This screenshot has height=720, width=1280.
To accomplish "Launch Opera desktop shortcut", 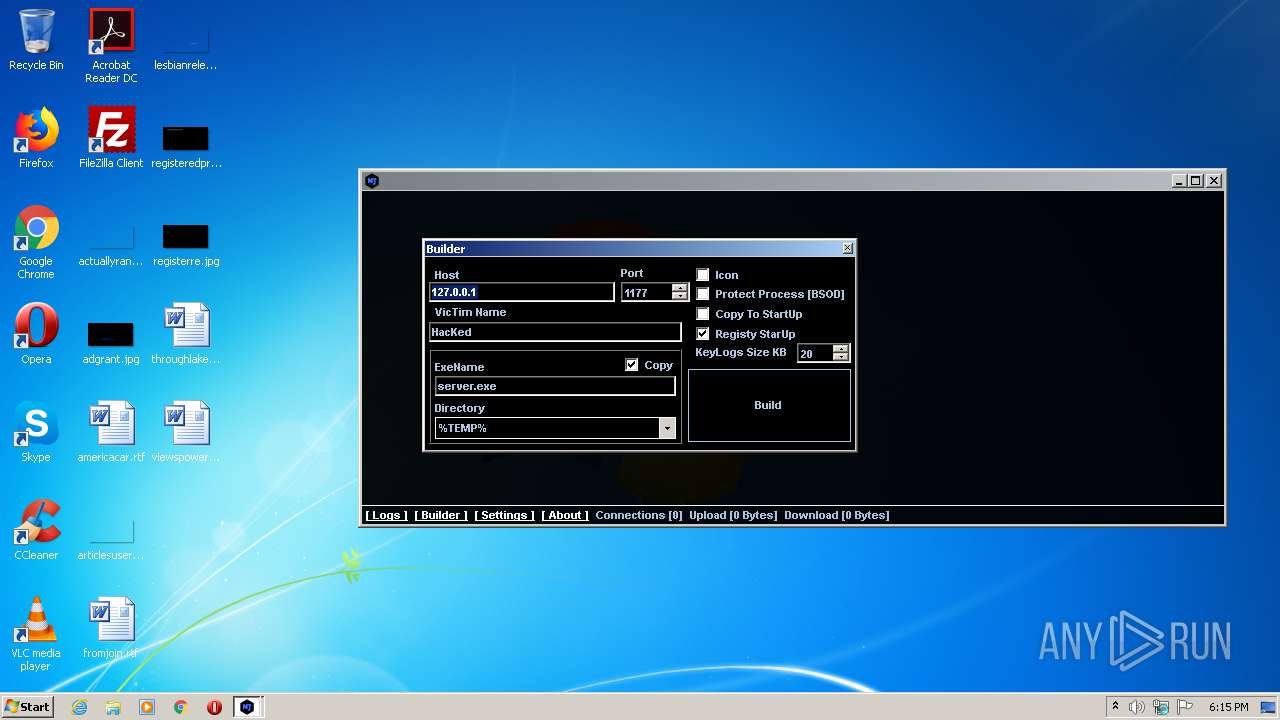I will 36,334.
